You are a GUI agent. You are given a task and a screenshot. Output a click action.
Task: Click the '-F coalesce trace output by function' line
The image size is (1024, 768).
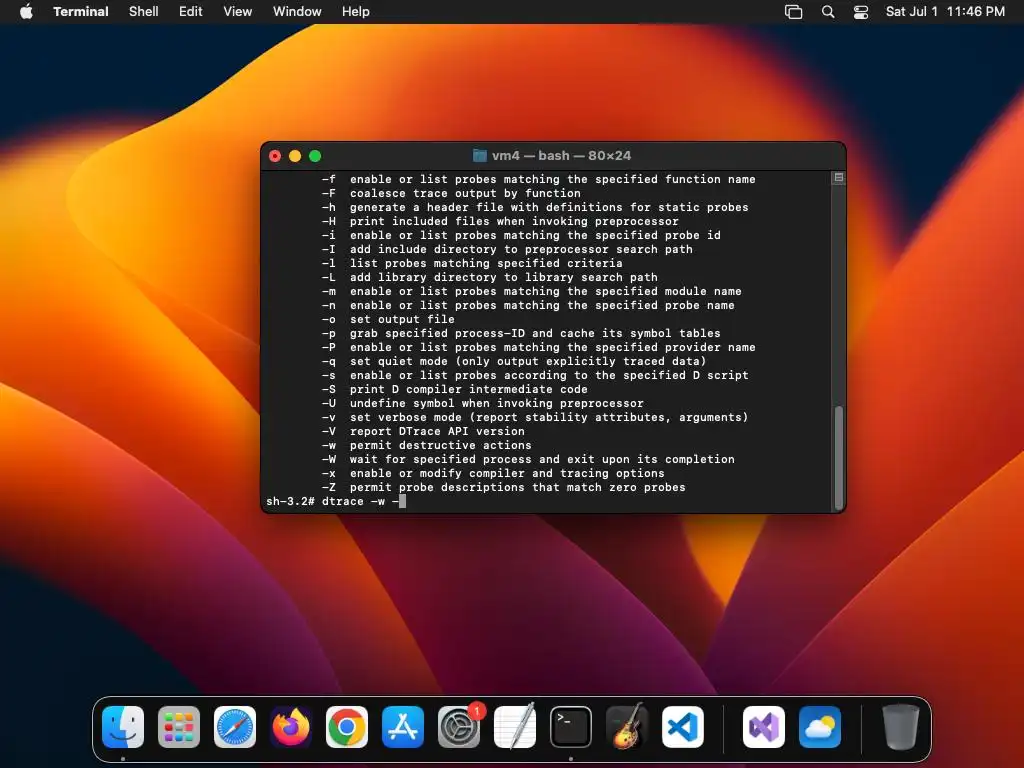coord(451,193)
